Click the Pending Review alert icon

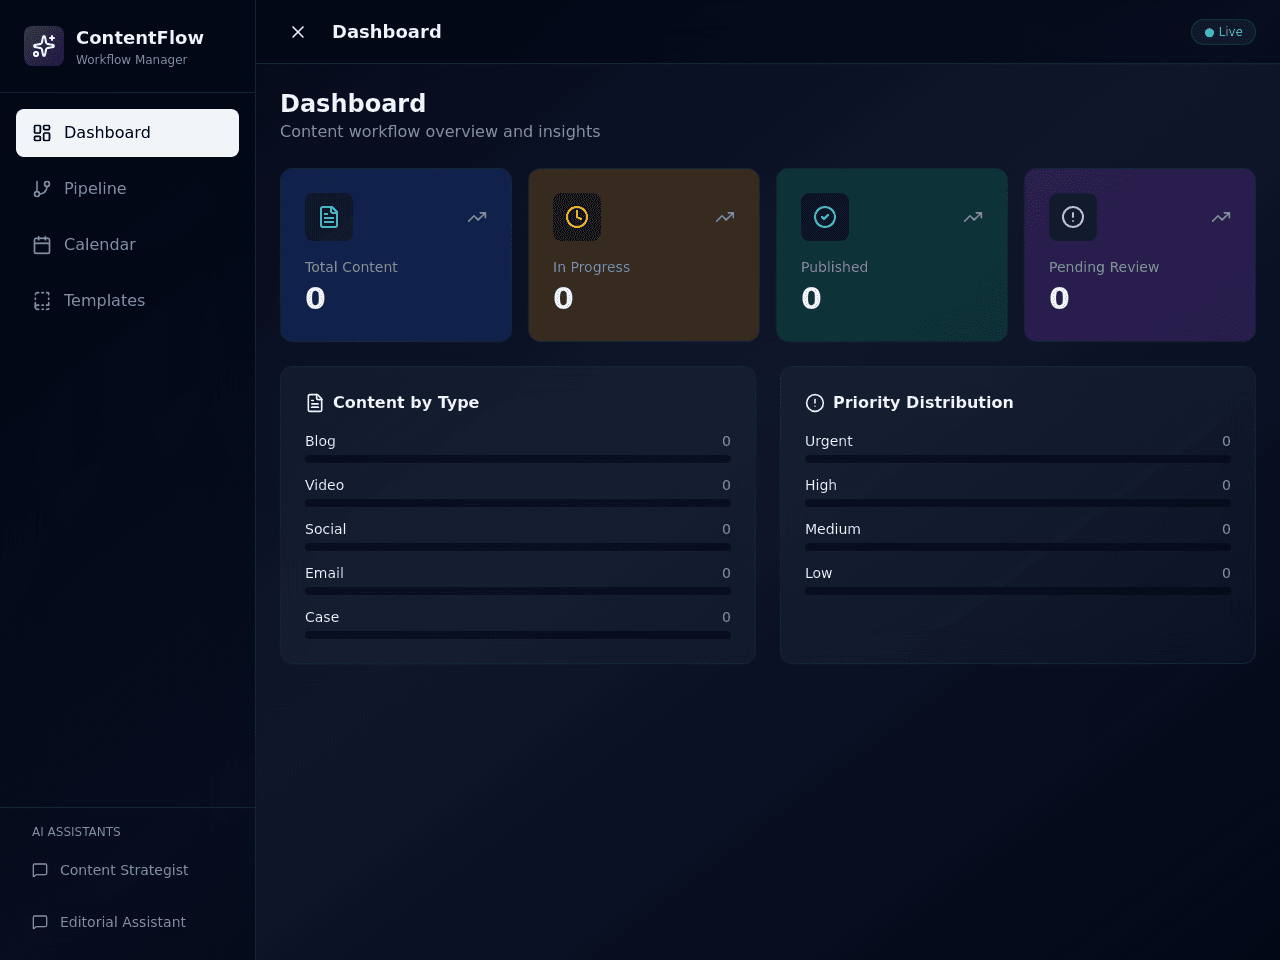click(1073, 217)
